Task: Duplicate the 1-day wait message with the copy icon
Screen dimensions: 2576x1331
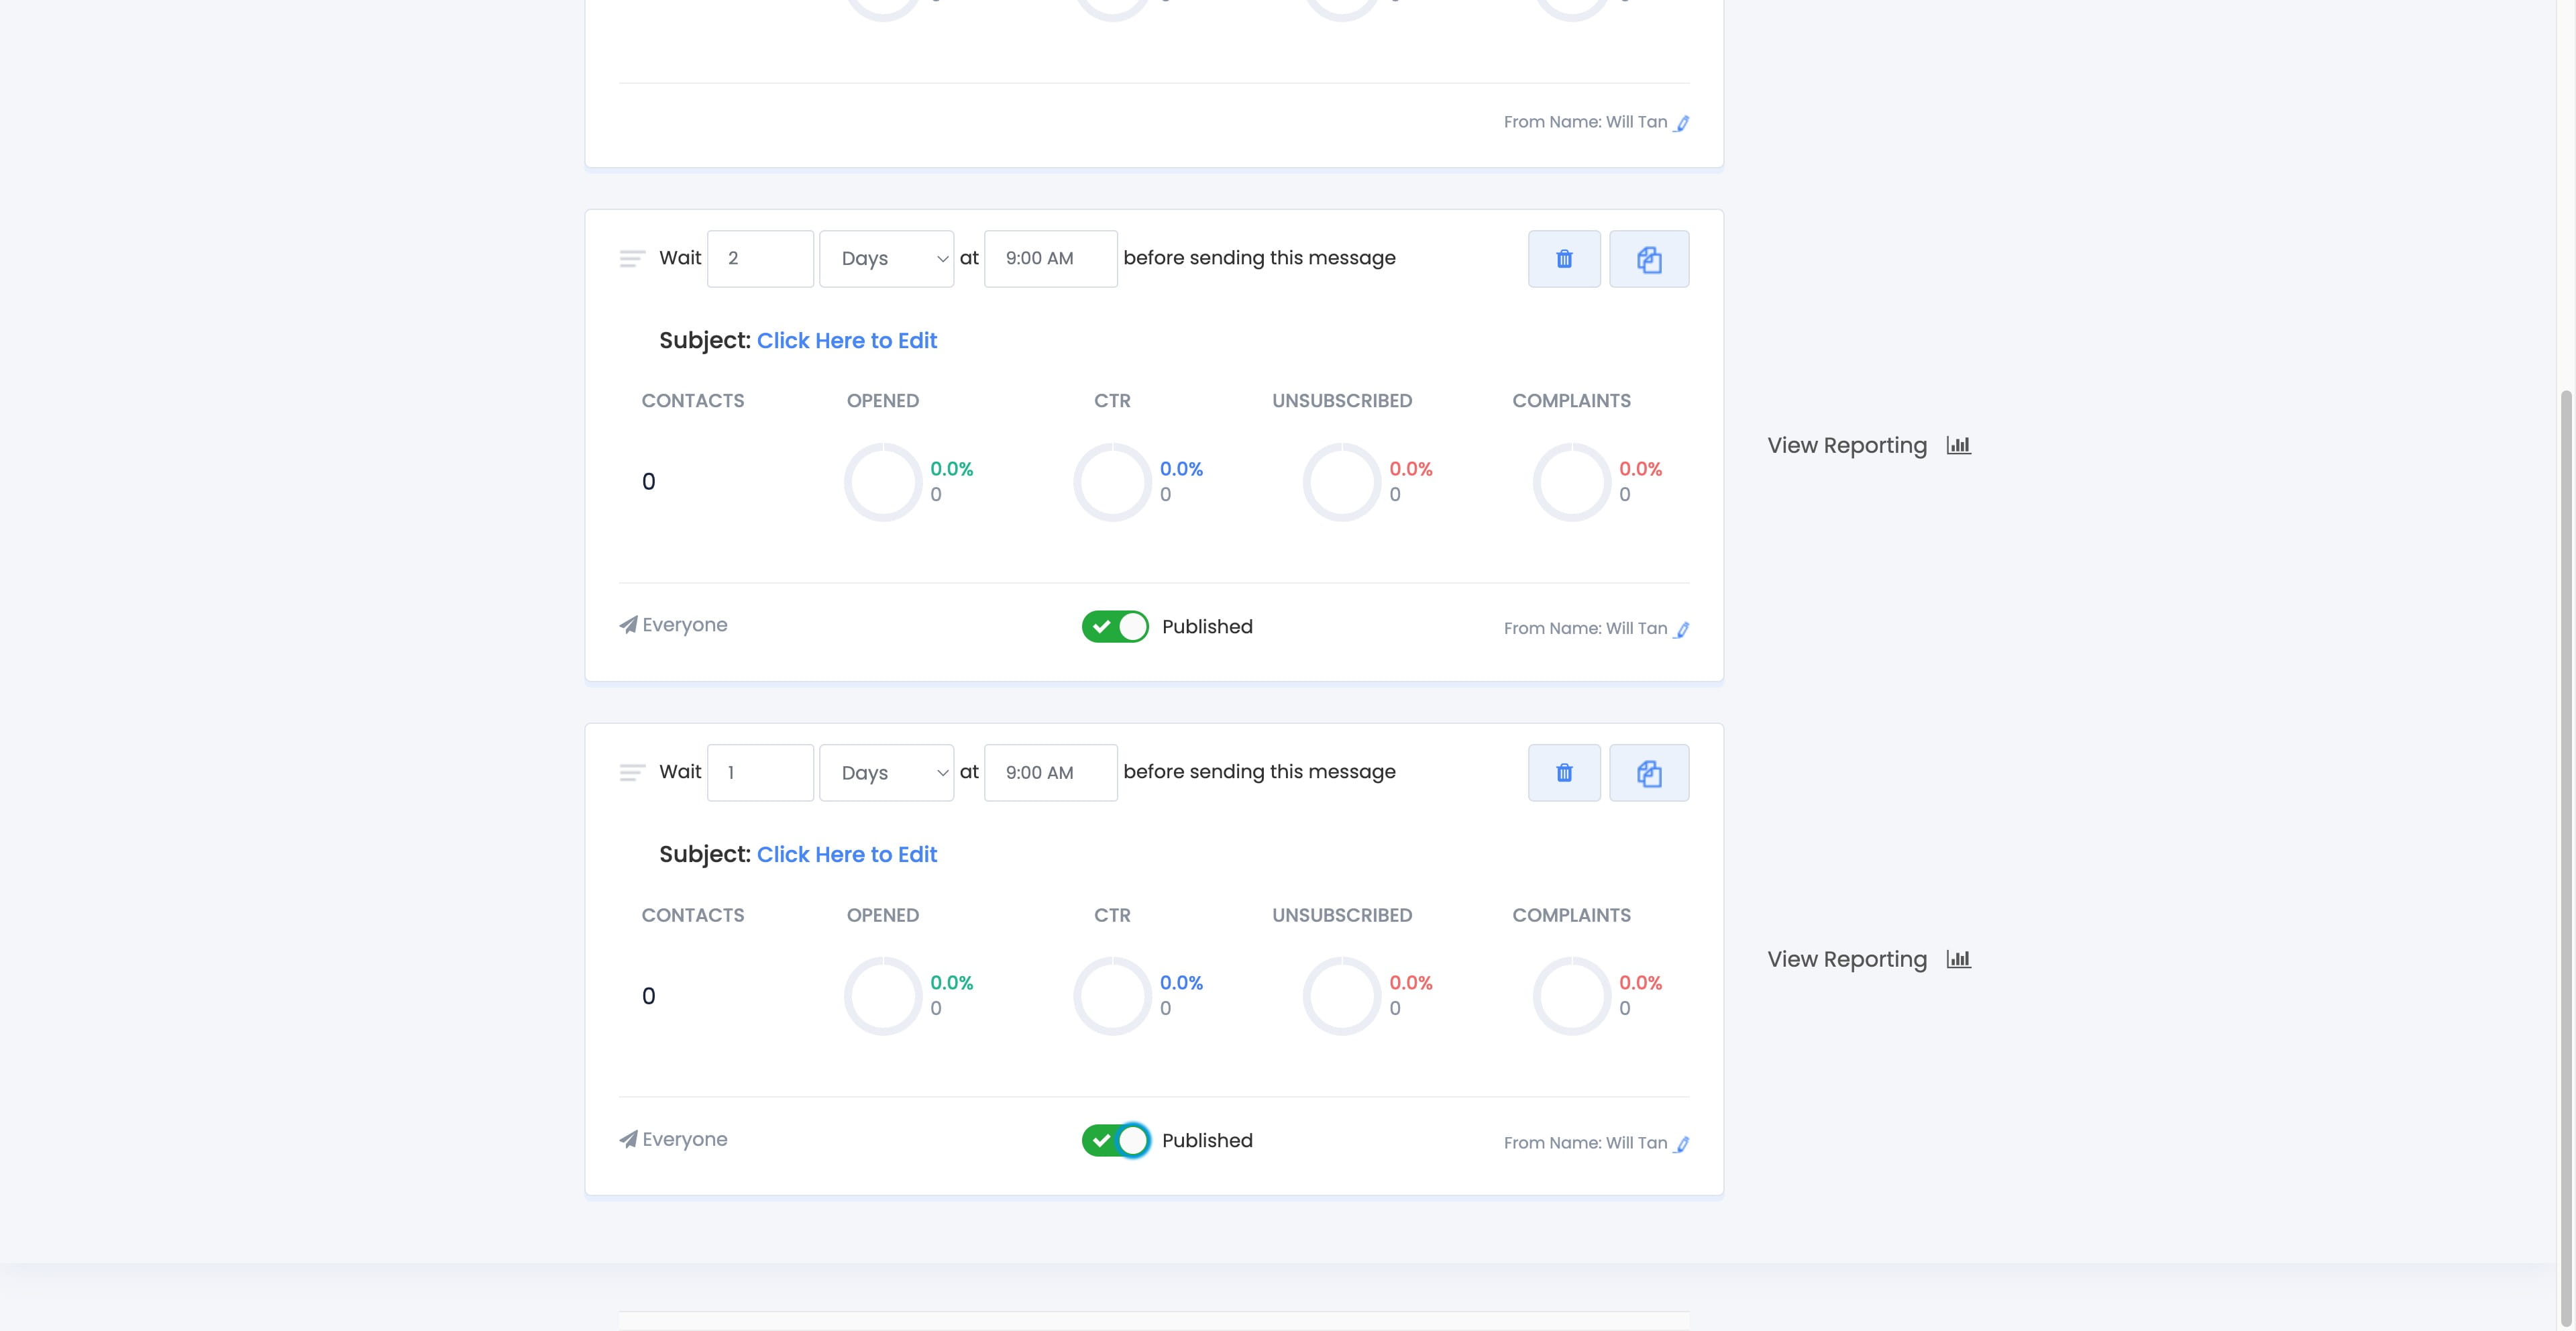Action: point(1649,773)
